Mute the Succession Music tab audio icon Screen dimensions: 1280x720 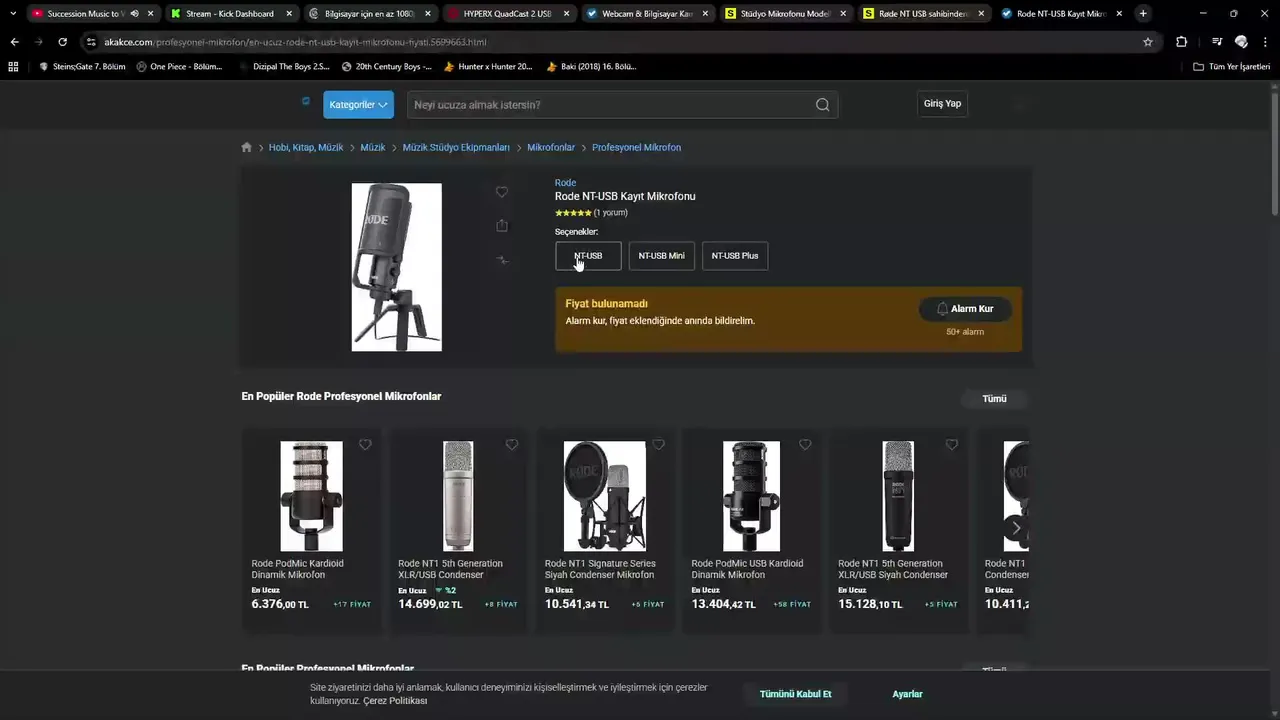coord(134,14)
